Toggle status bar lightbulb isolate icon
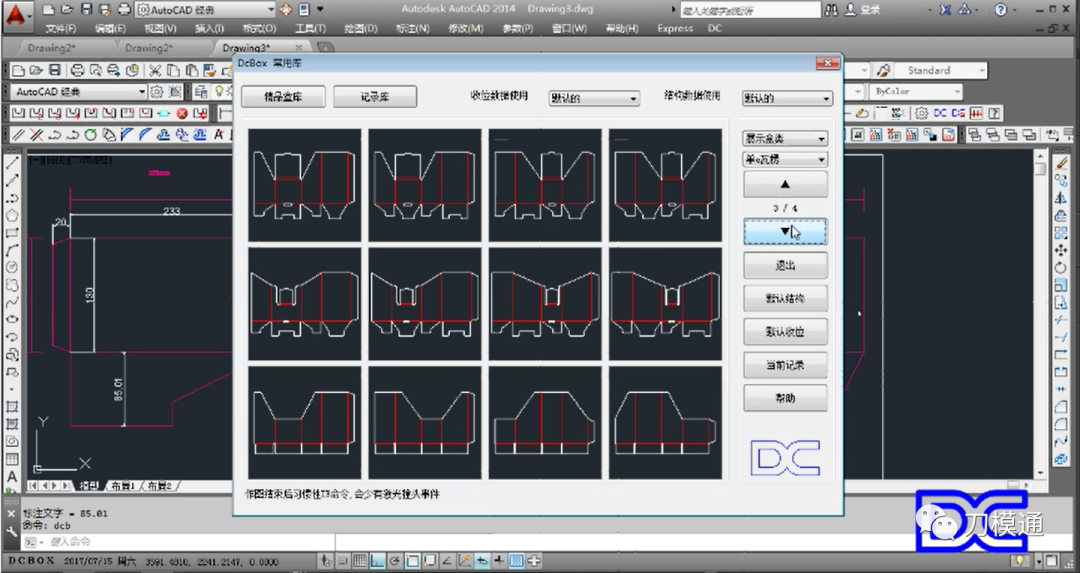1080x573 pixels. 1019,561
